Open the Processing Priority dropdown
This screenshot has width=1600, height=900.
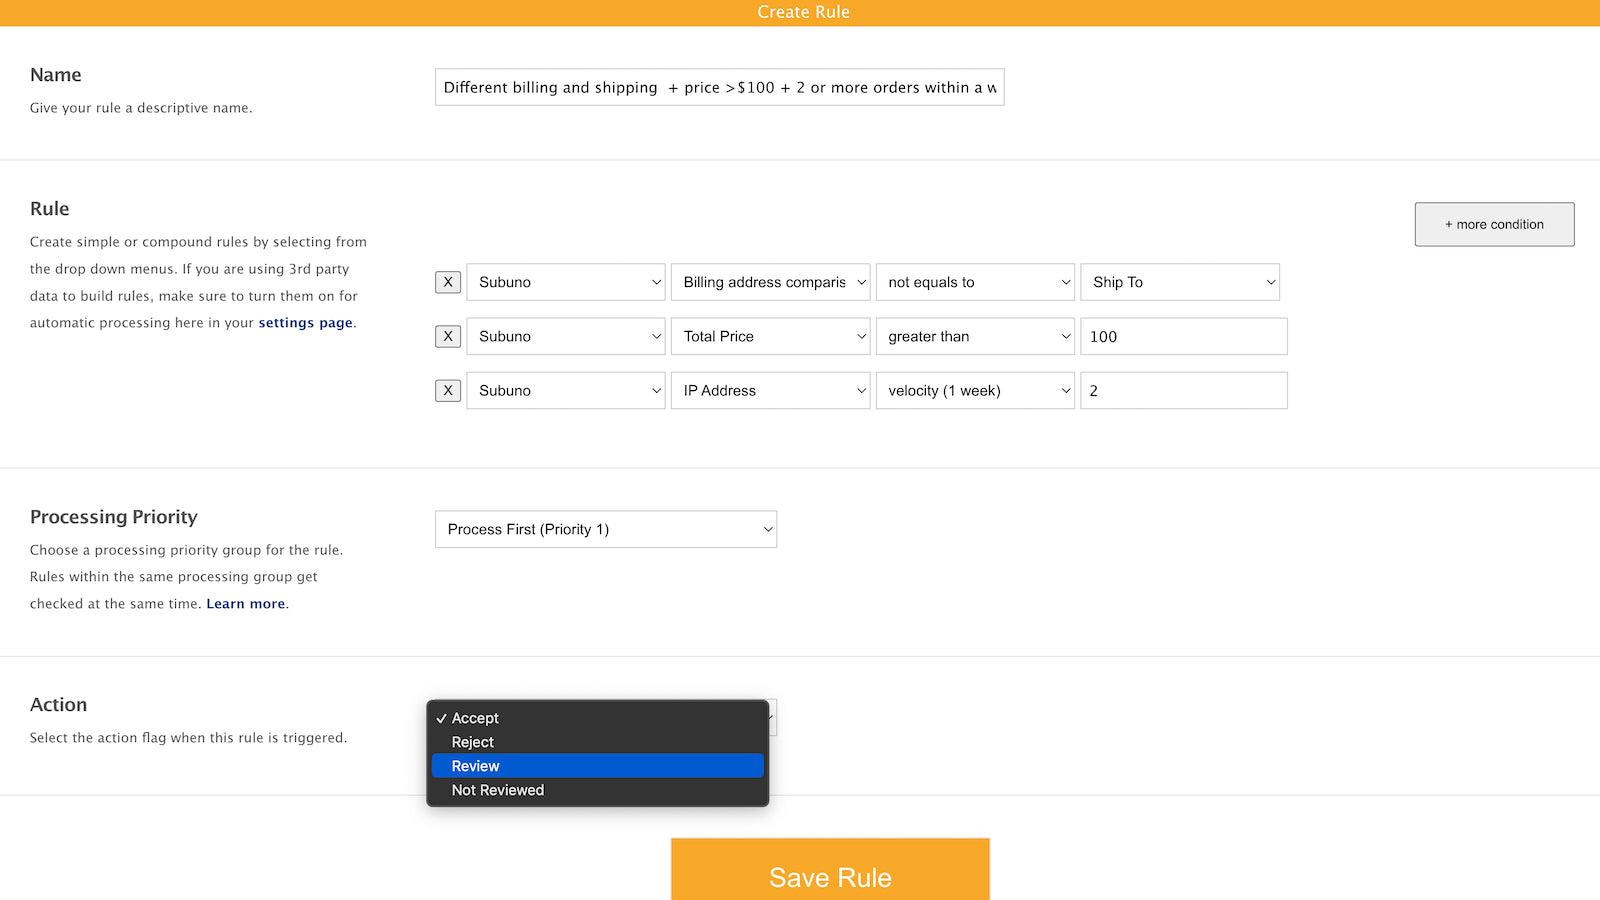[x=605, y=529]
